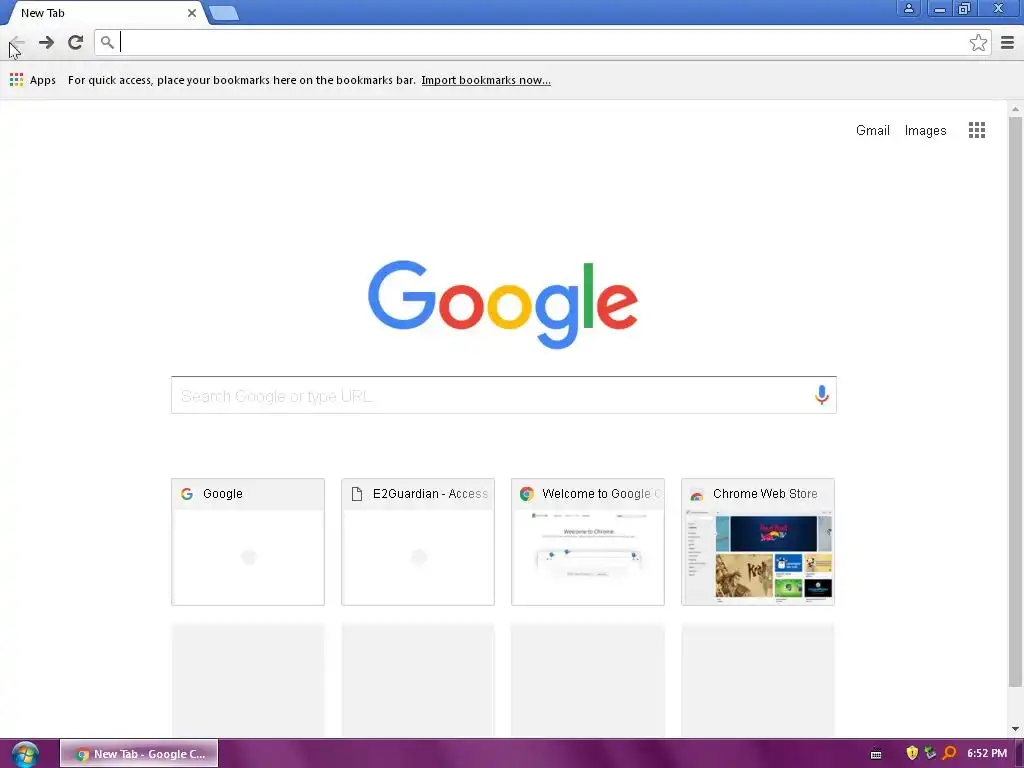Click the Search Google or type URL box

pyautogui.click(x=504, y=395)
